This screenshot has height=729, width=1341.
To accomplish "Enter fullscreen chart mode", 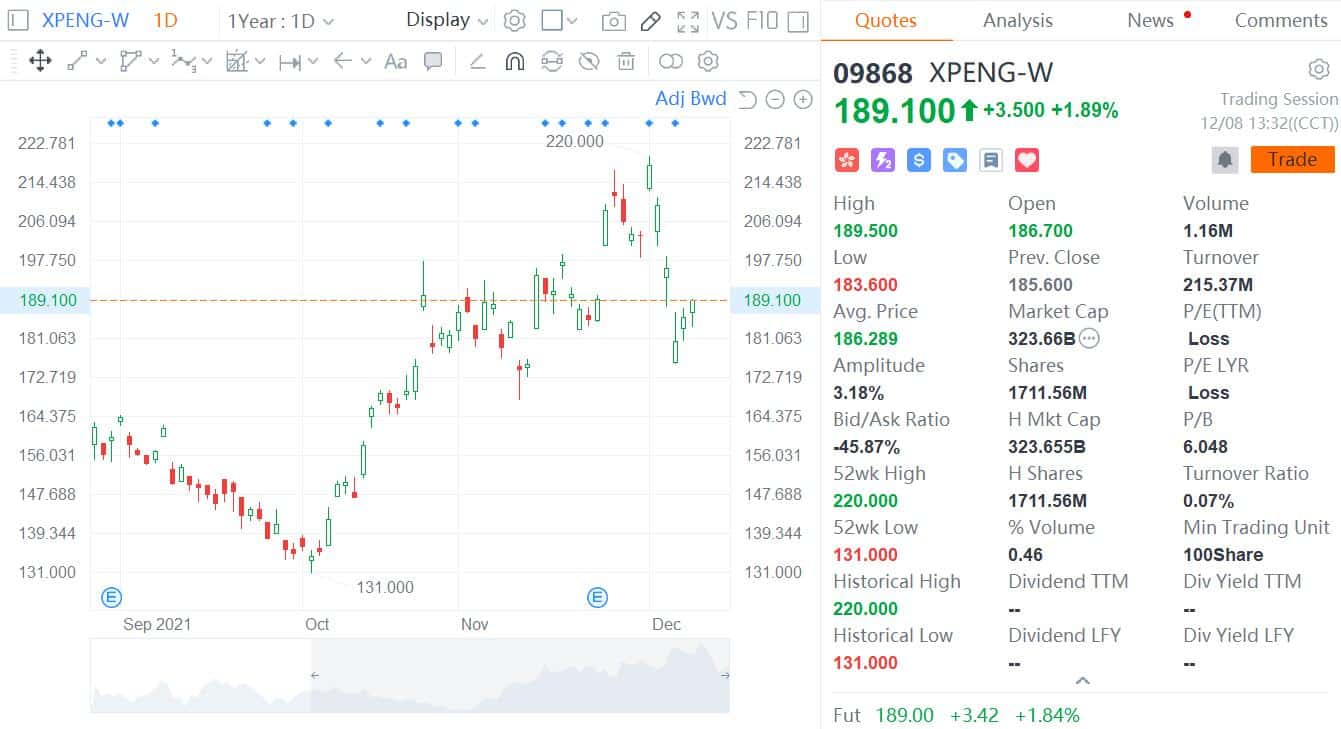I will (688, 21).
